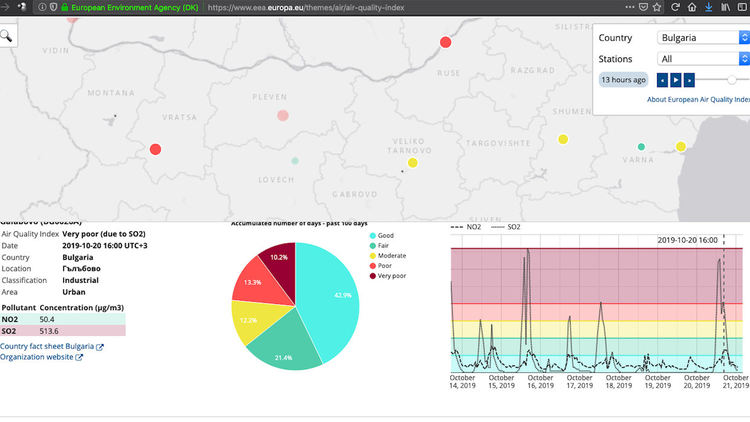Click yellow station marker at Veliko Tarnovo
This screenshot has height=422, width=750.
coord(412,162)
